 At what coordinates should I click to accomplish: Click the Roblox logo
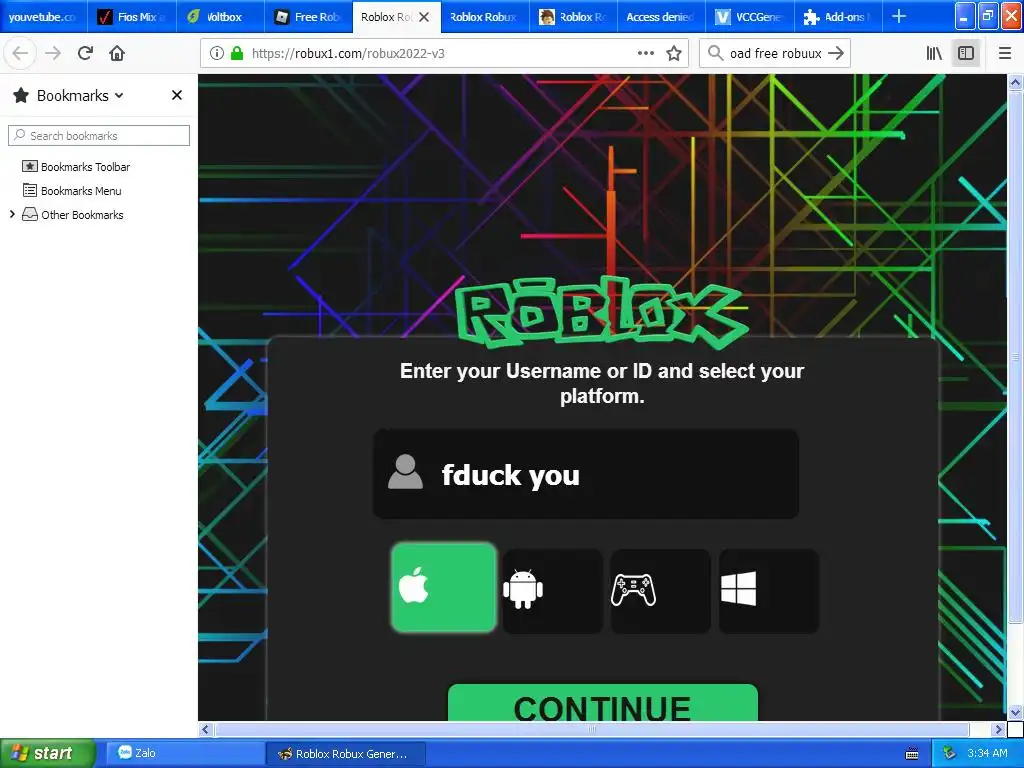(601, 312)
